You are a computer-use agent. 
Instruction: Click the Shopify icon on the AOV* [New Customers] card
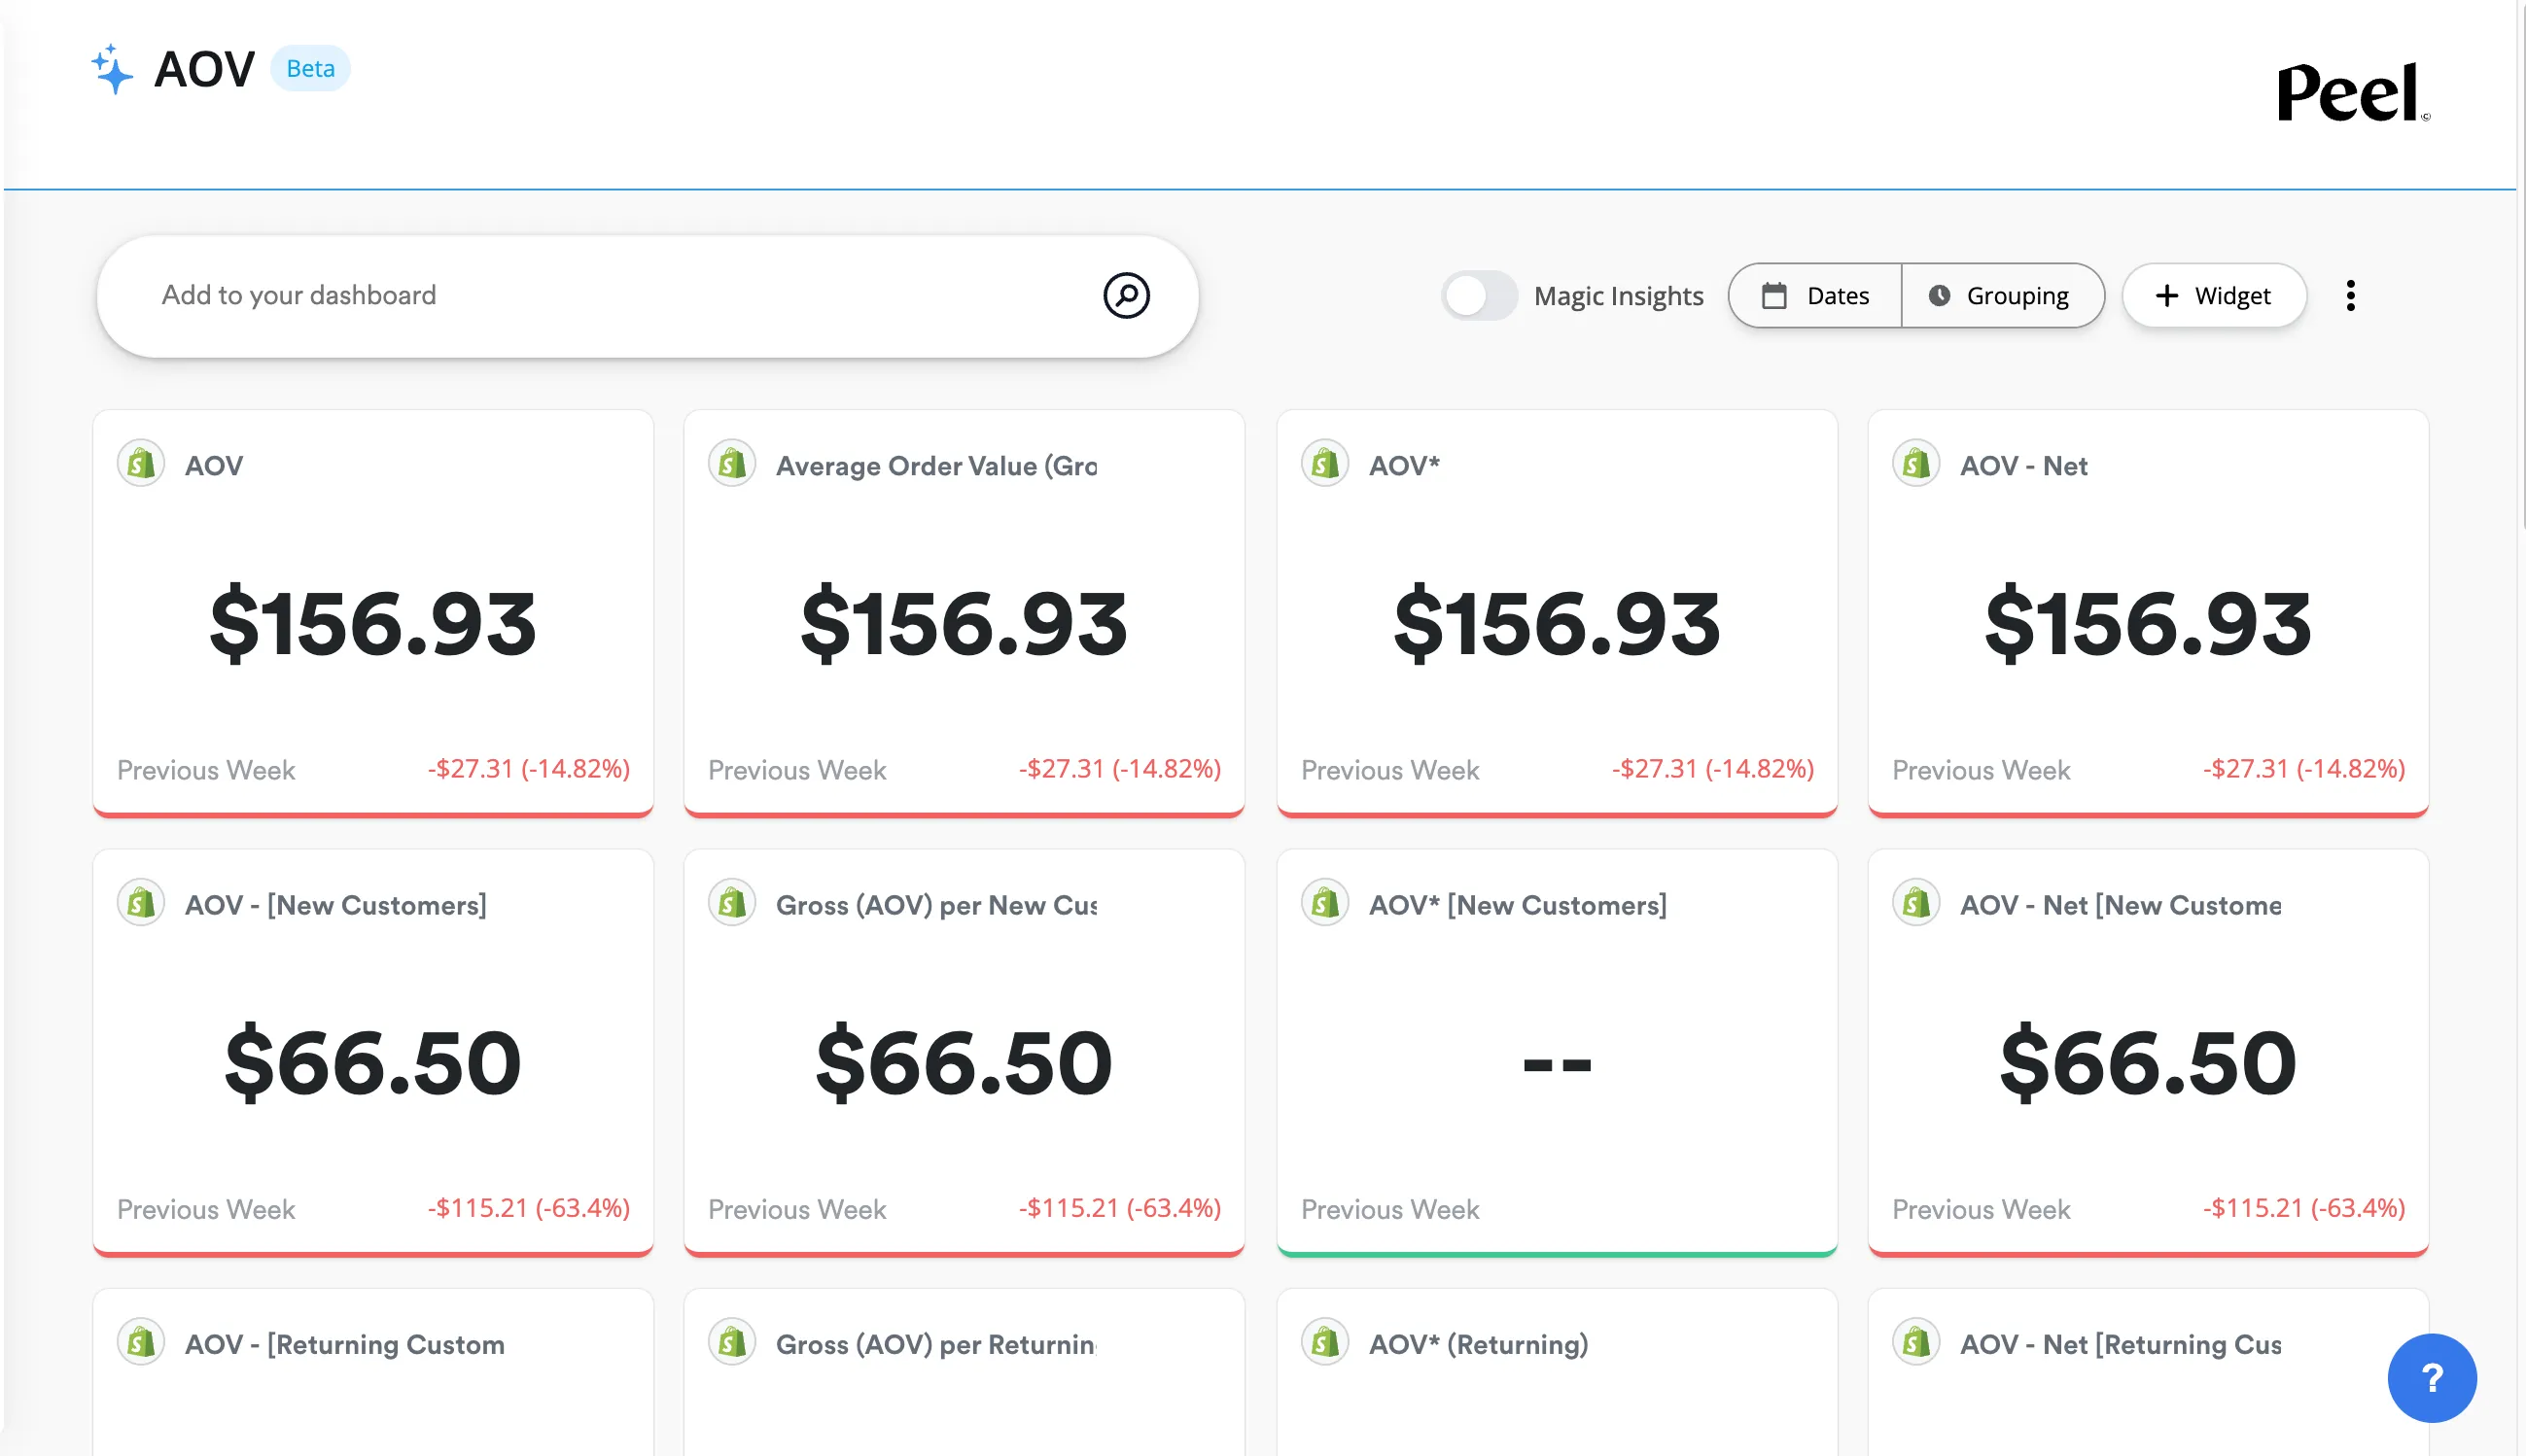tap(1325, 903)
